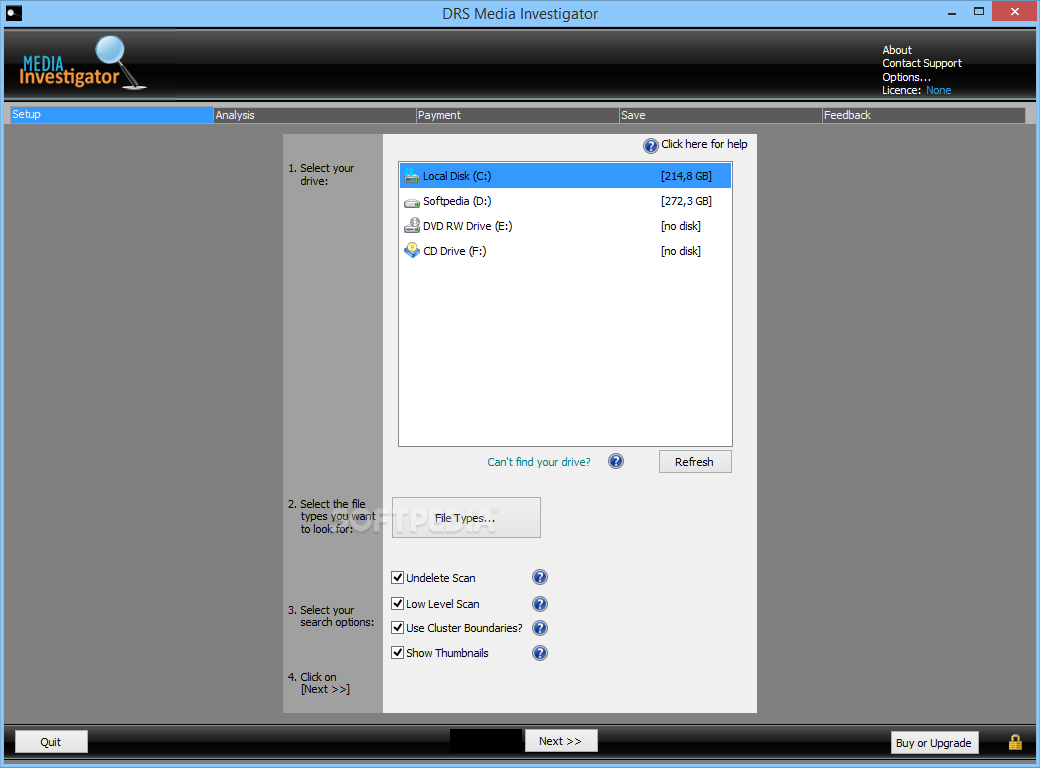This screenshot has width=1040, height=768.
Task: Click the application icon in title bar
Action: coord(14,13)
